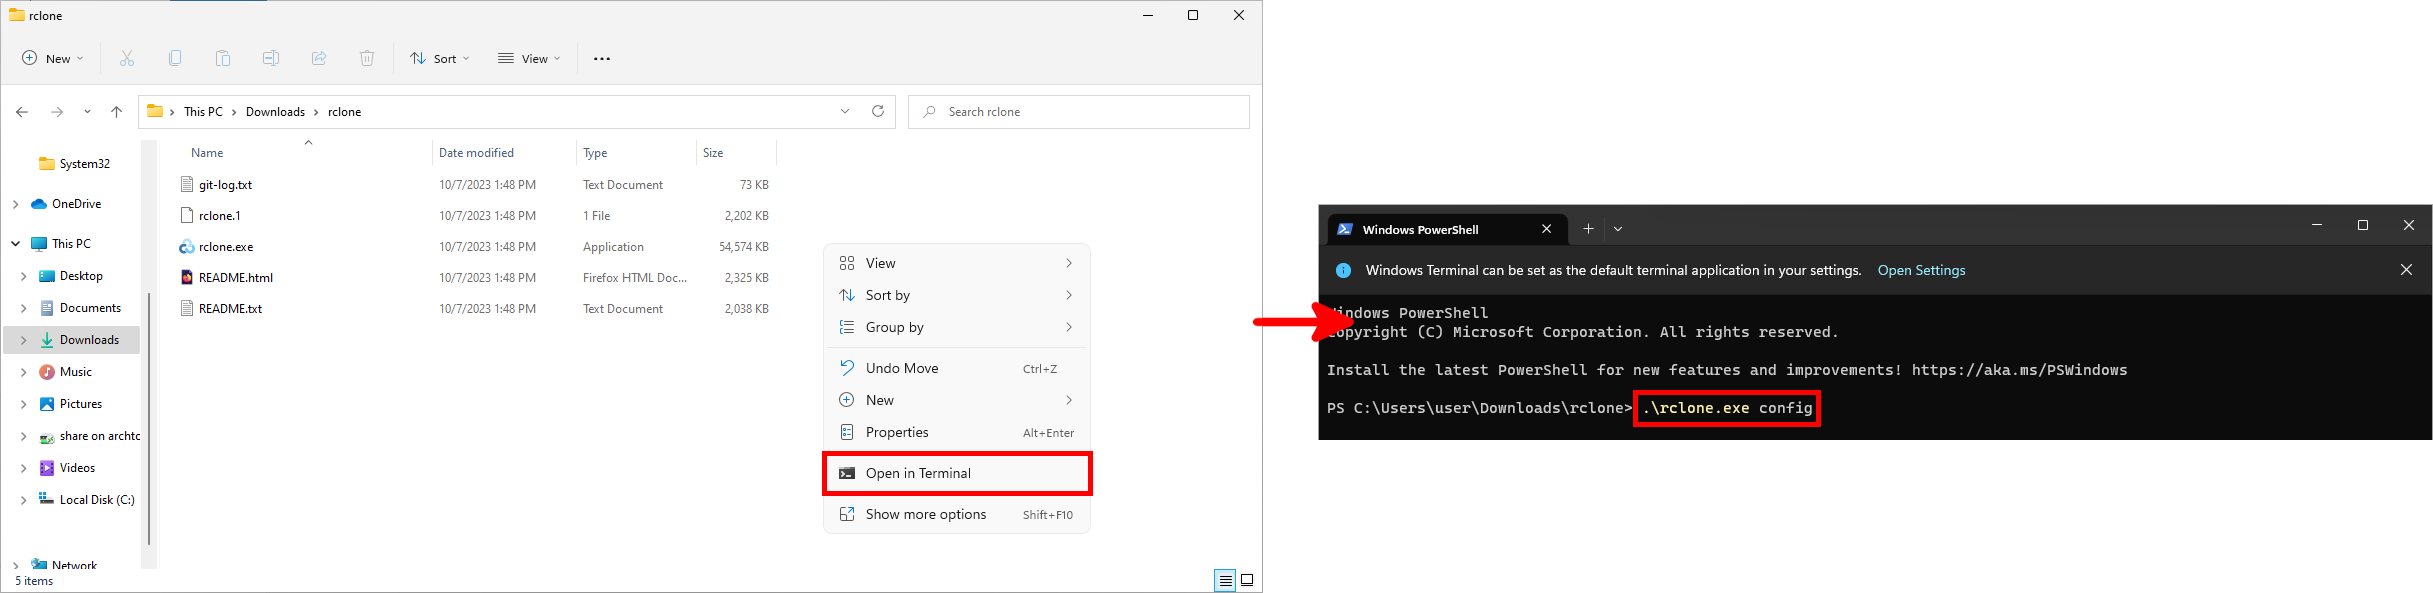
Task: Click the Open Settings link in Terminal
Action: pyautogui.click(x=1921, y=270)
